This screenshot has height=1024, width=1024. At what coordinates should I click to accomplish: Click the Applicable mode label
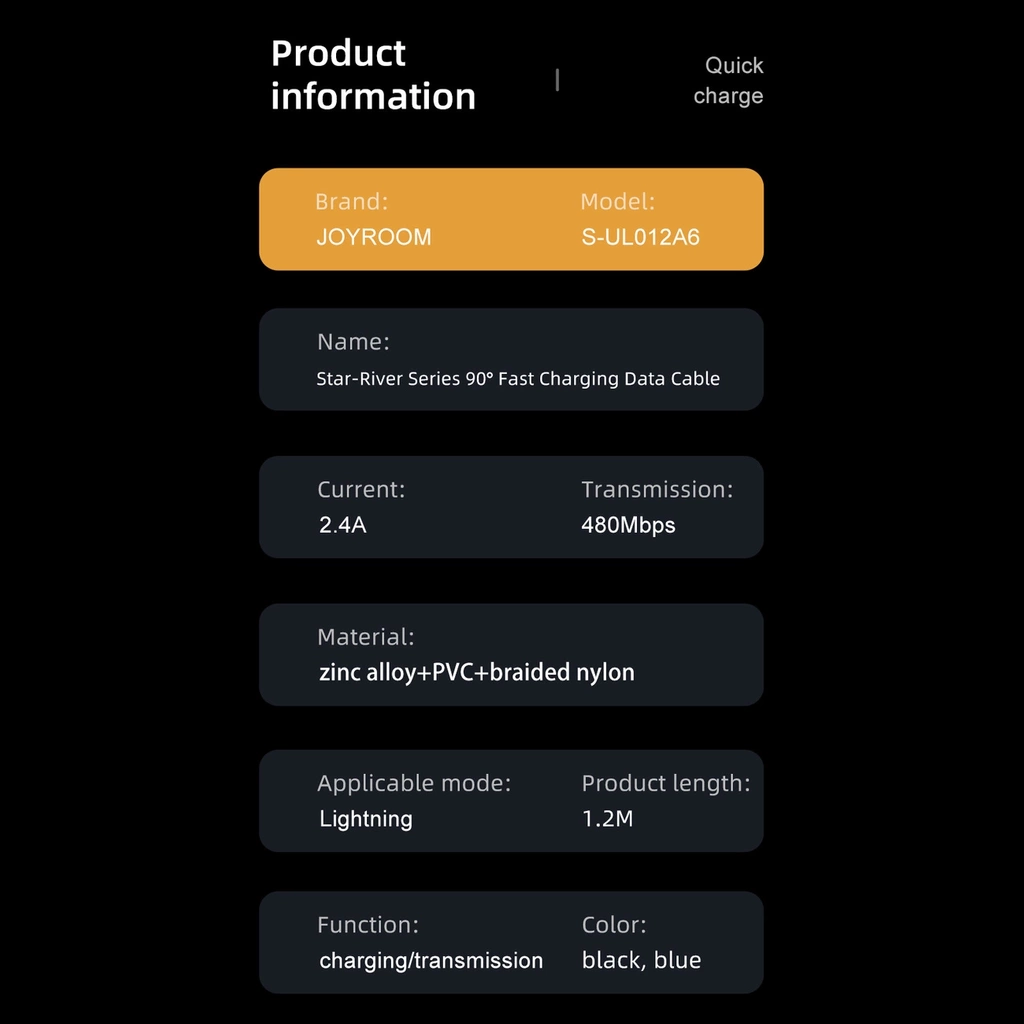(414, 783)
